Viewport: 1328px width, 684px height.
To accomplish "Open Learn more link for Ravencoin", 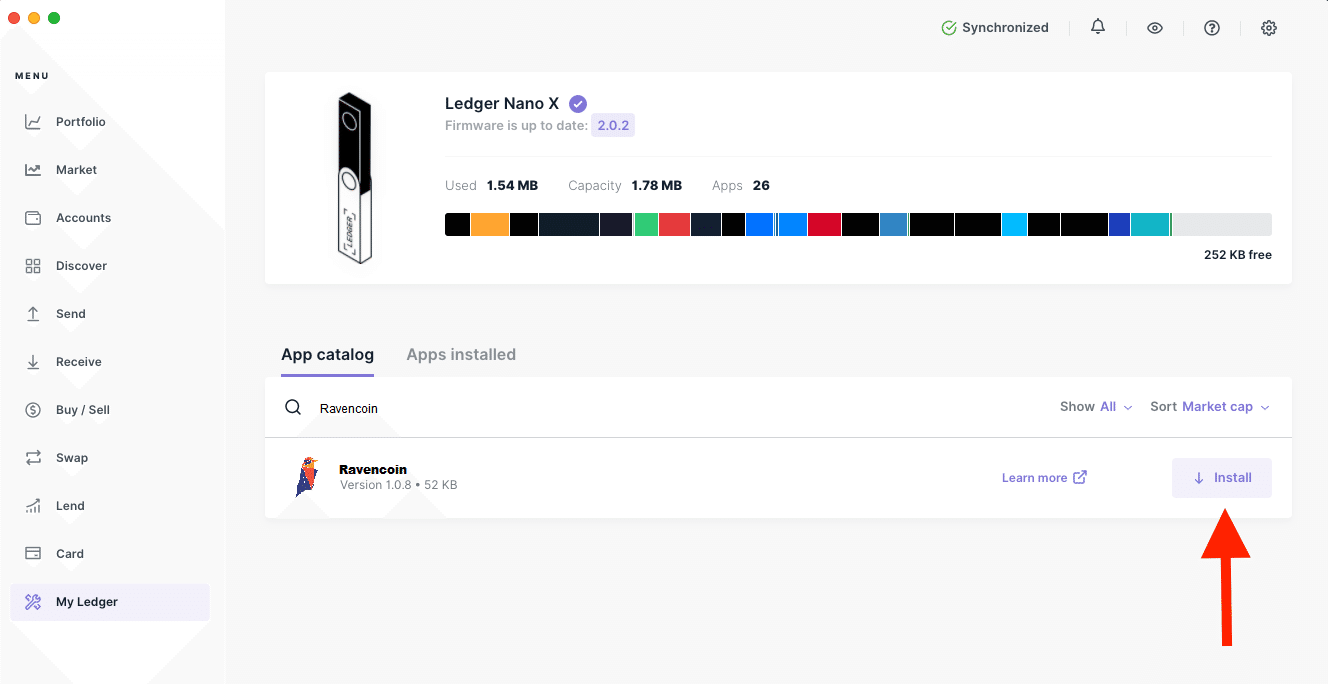I will tap(1044, 478).
